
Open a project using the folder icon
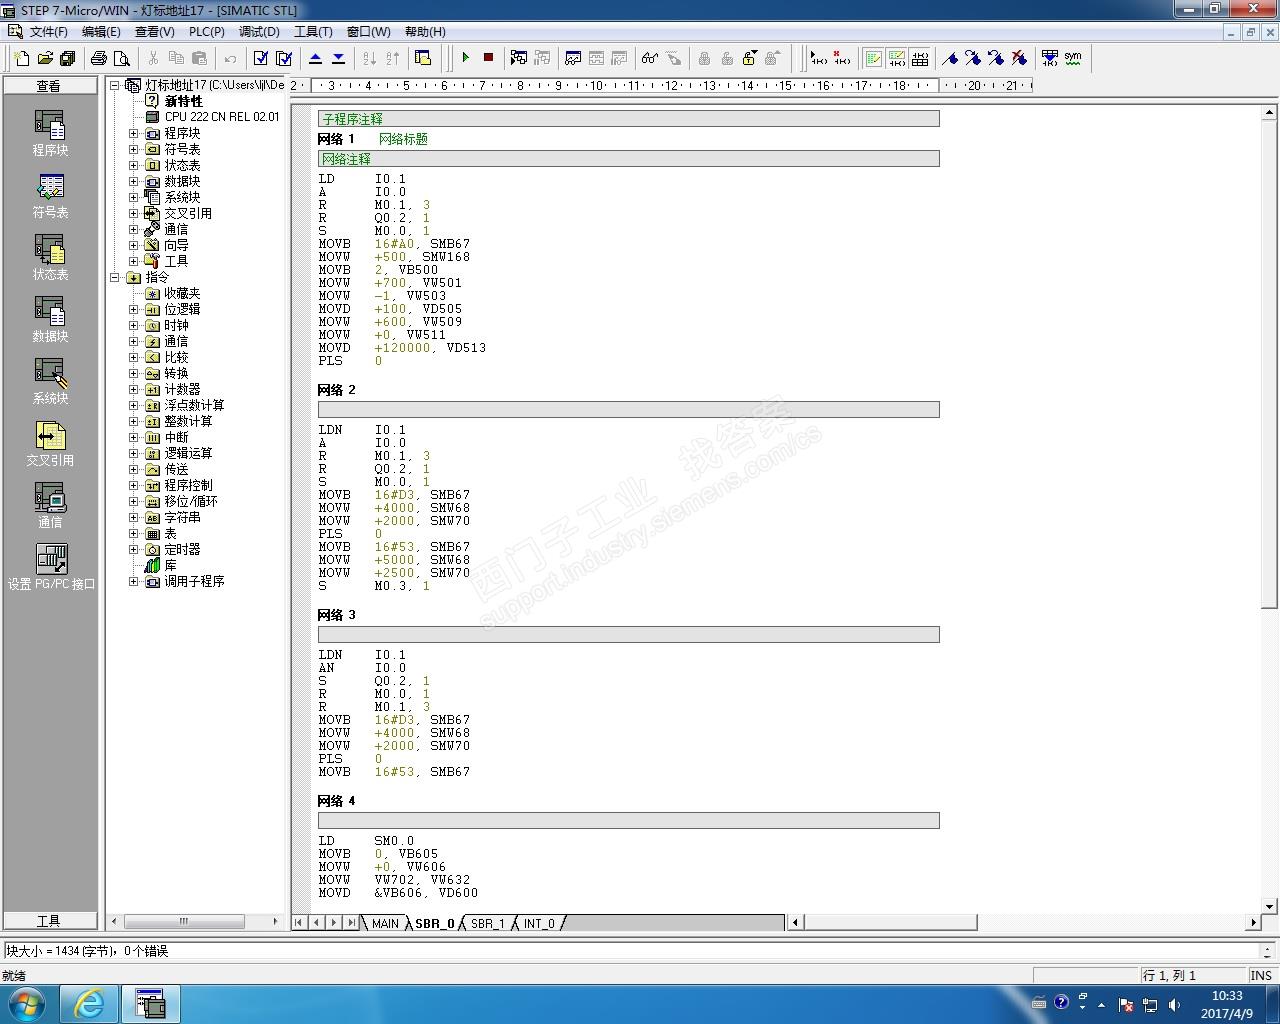(x=45, y=58)
